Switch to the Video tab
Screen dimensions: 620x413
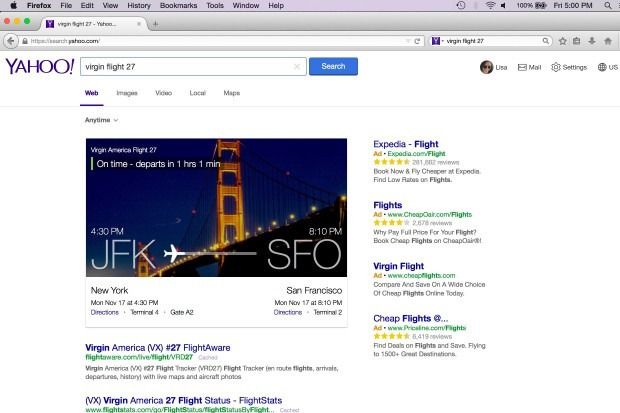164,93
